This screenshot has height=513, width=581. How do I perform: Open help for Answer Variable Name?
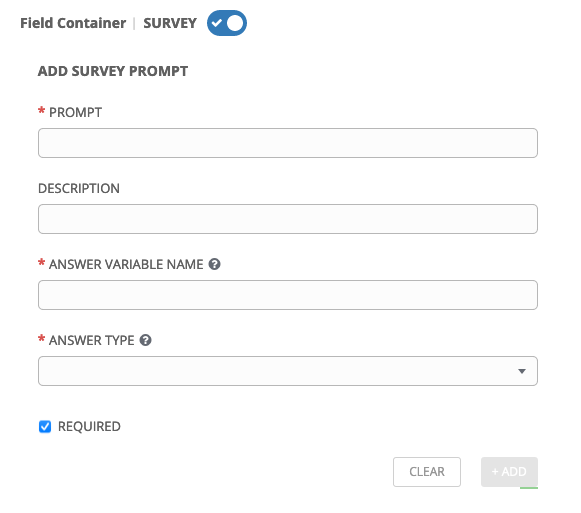point(214,264)
